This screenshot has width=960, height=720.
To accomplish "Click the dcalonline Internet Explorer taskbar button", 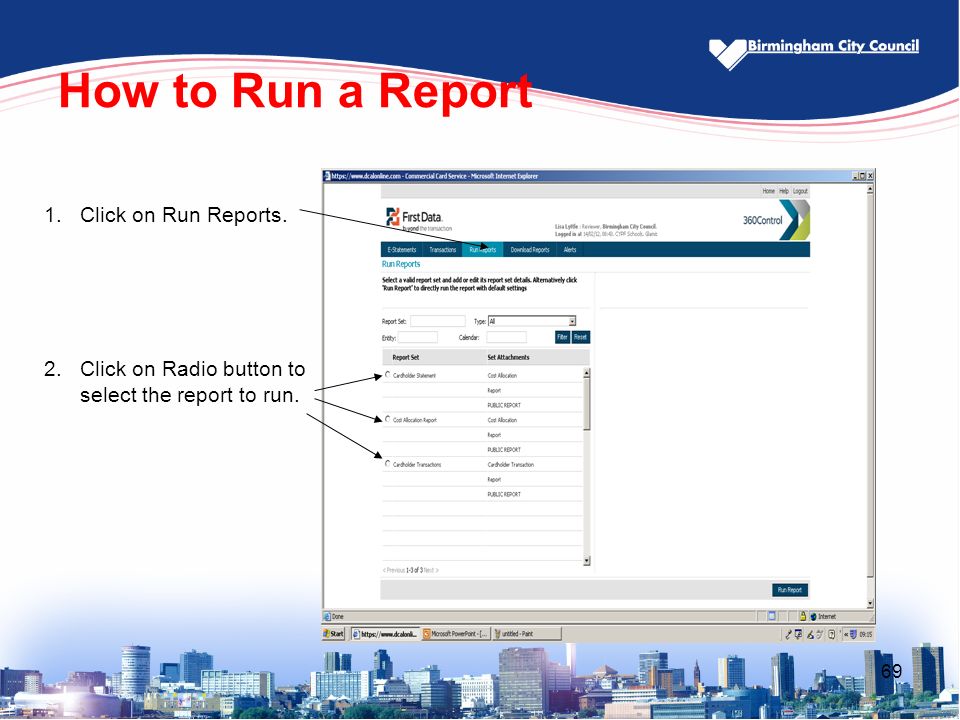I will (x=385, y=634).
